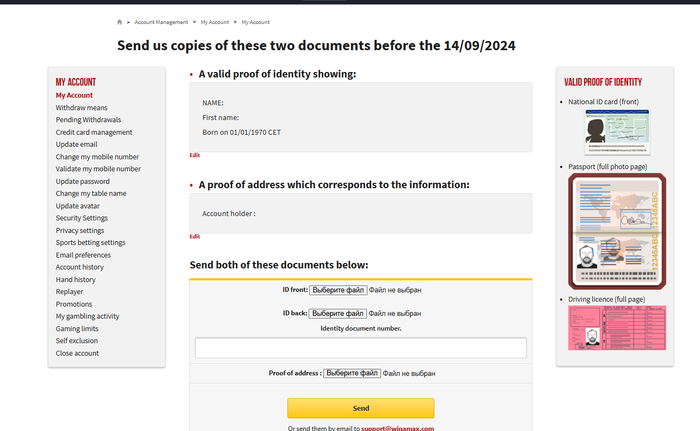
Task: Edit the proof of identity details
Action: [195, 155]
